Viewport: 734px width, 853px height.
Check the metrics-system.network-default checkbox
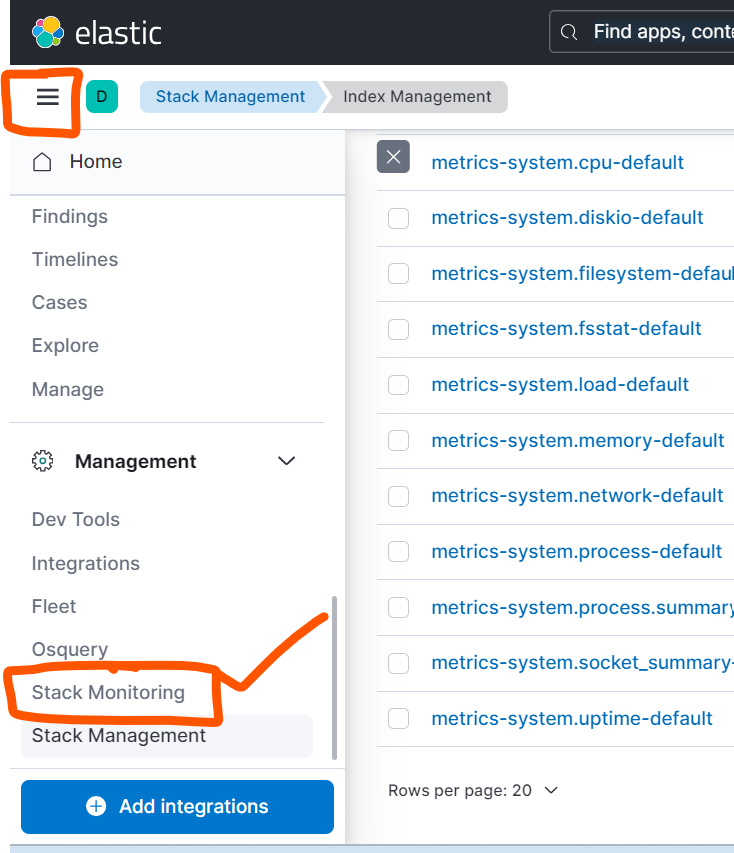coord(398,496)
